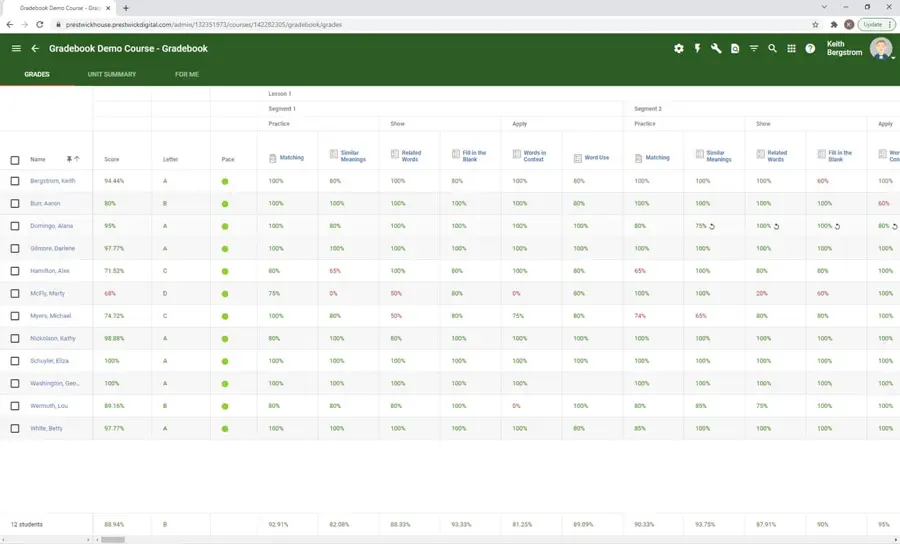Click the back arrow beside course title
This screenshot has width=900, height=544.
(35, 48)
